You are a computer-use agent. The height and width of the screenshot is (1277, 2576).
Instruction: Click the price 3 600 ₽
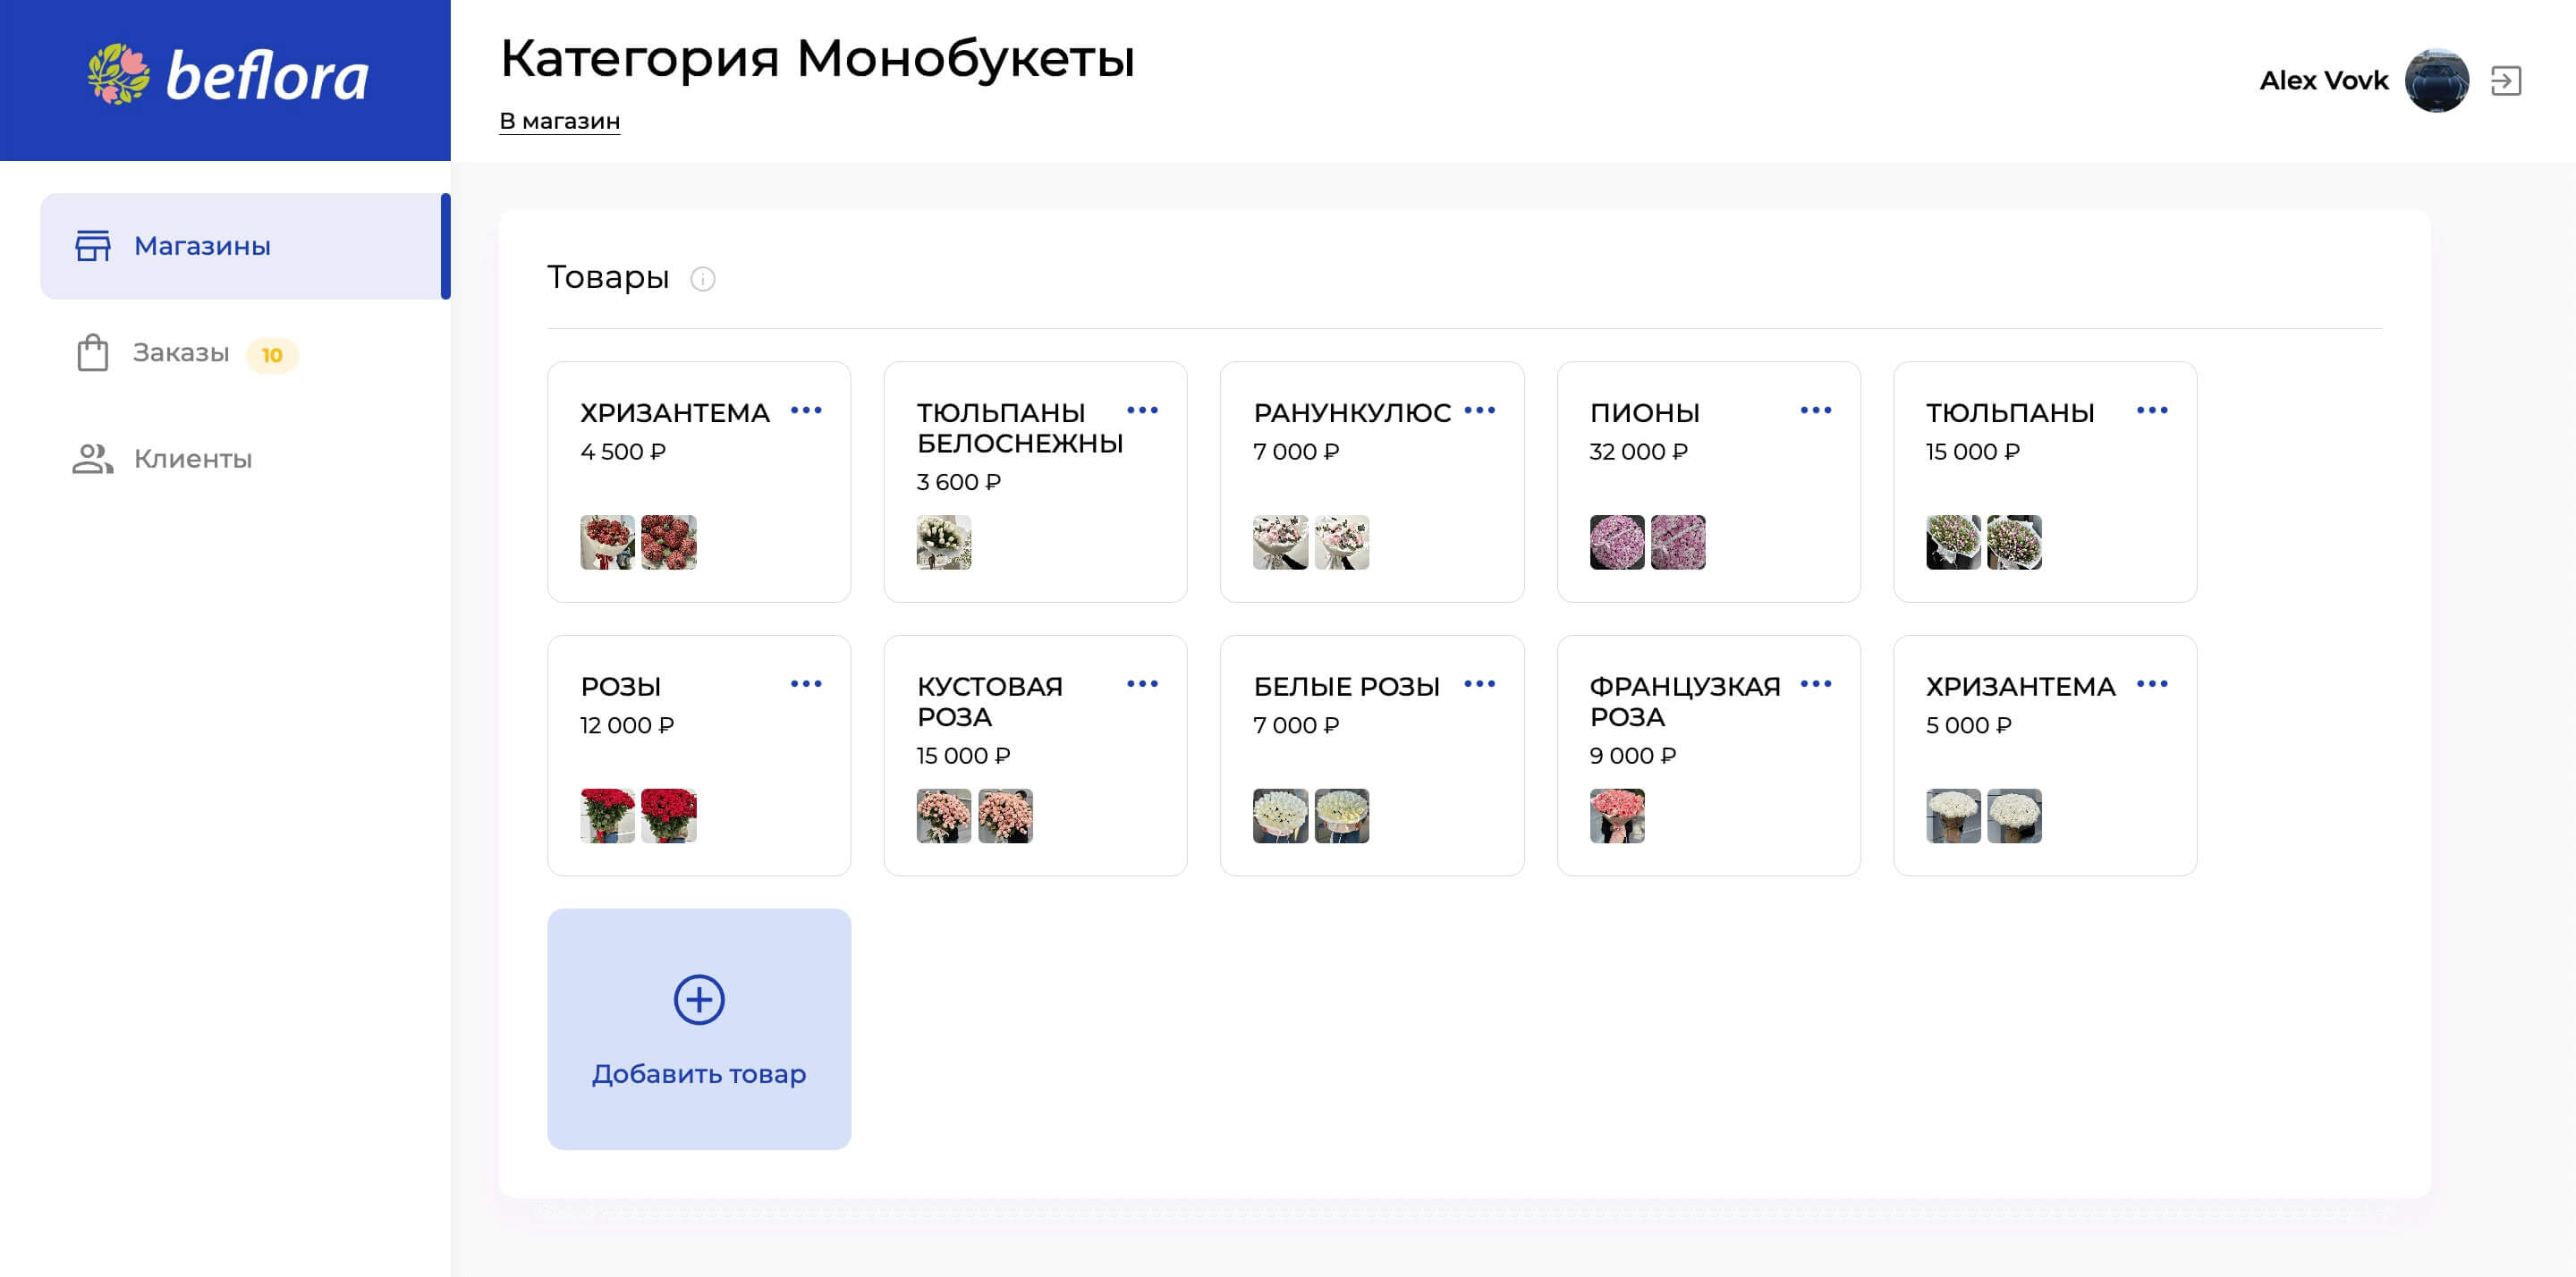point(958,482)
